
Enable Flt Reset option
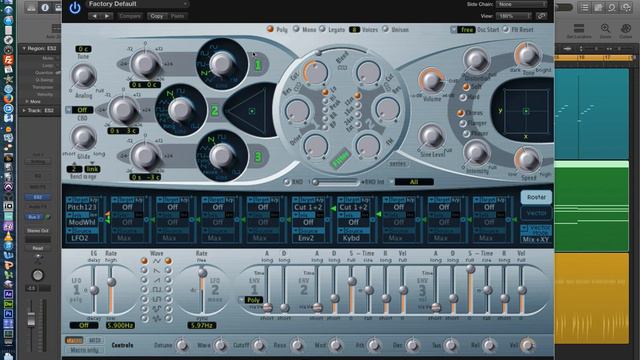505,29
